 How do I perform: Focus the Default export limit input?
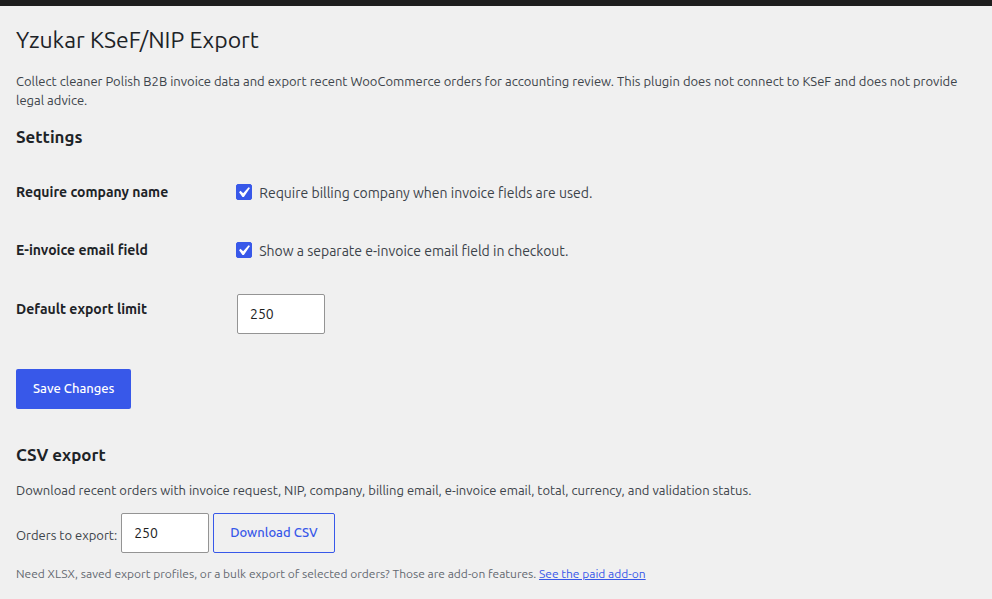click(281, 314)
